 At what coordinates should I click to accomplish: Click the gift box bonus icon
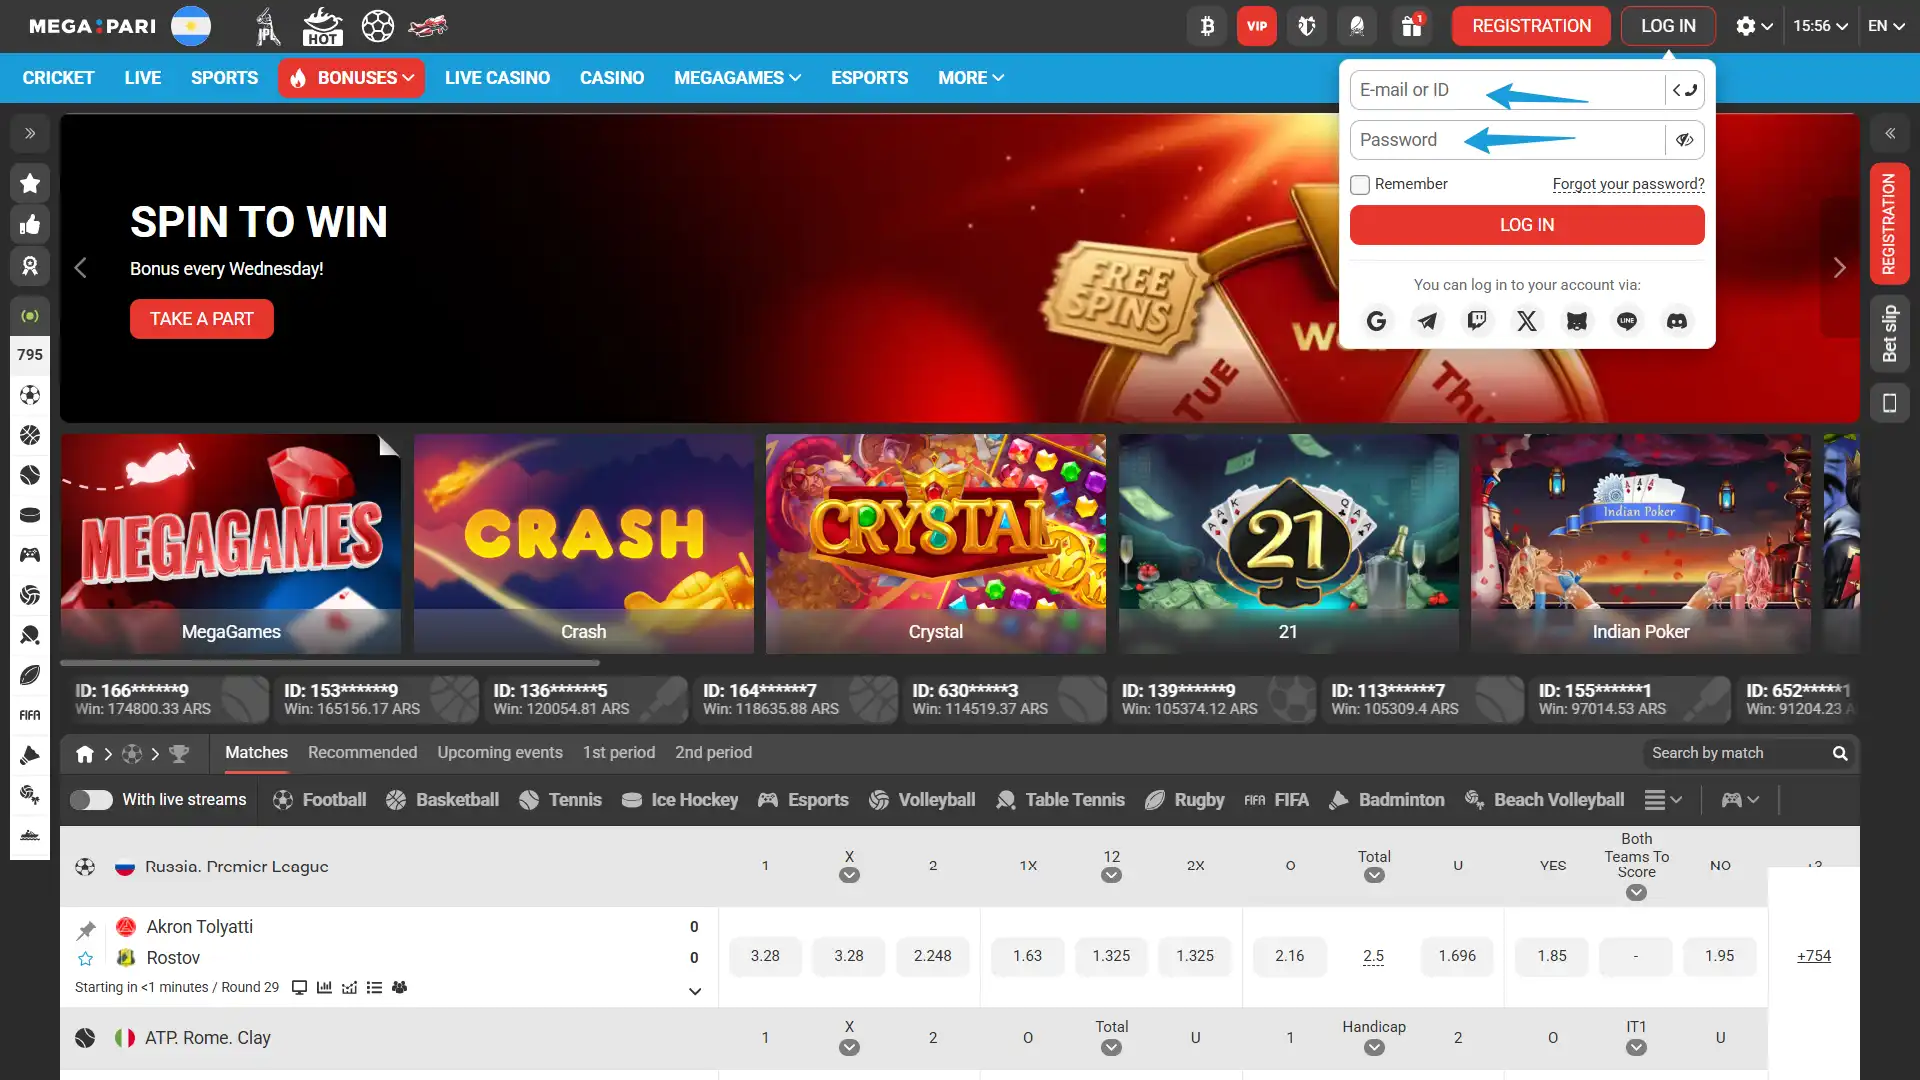click(1411, 26)
